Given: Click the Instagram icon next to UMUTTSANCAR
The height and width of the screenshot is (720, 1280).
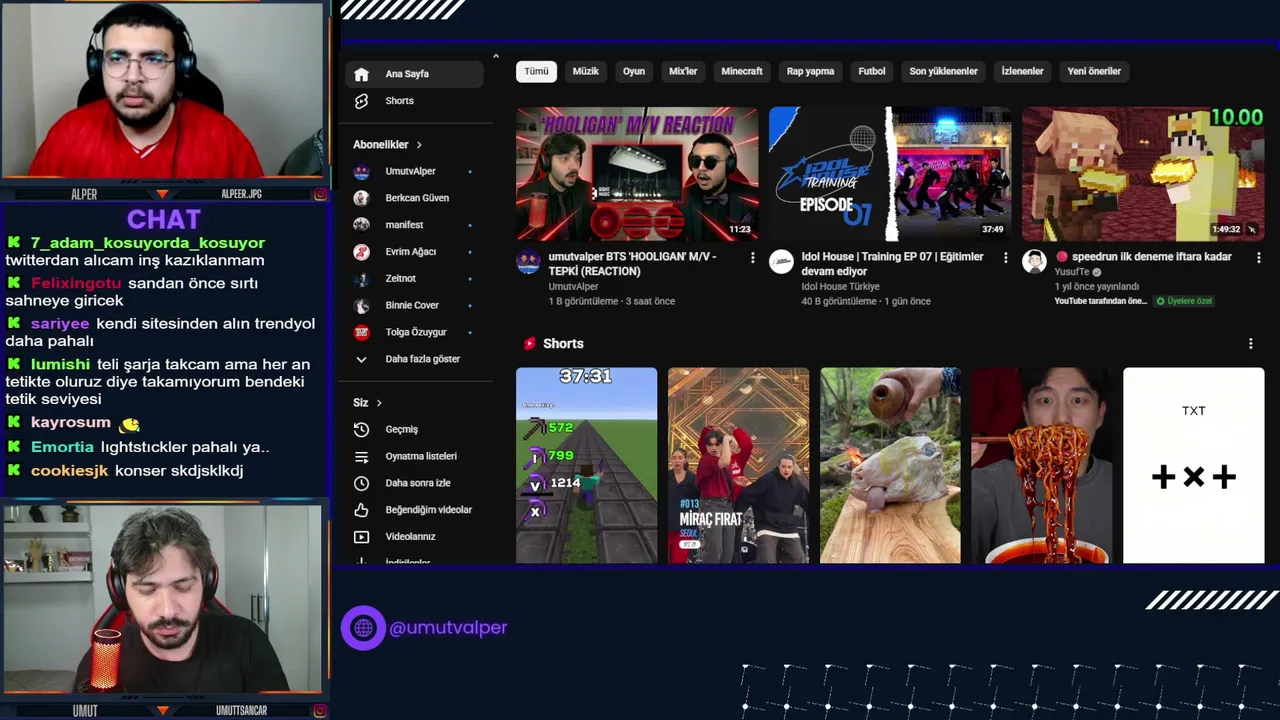Looking at the screenshot, I should [320, 711].
